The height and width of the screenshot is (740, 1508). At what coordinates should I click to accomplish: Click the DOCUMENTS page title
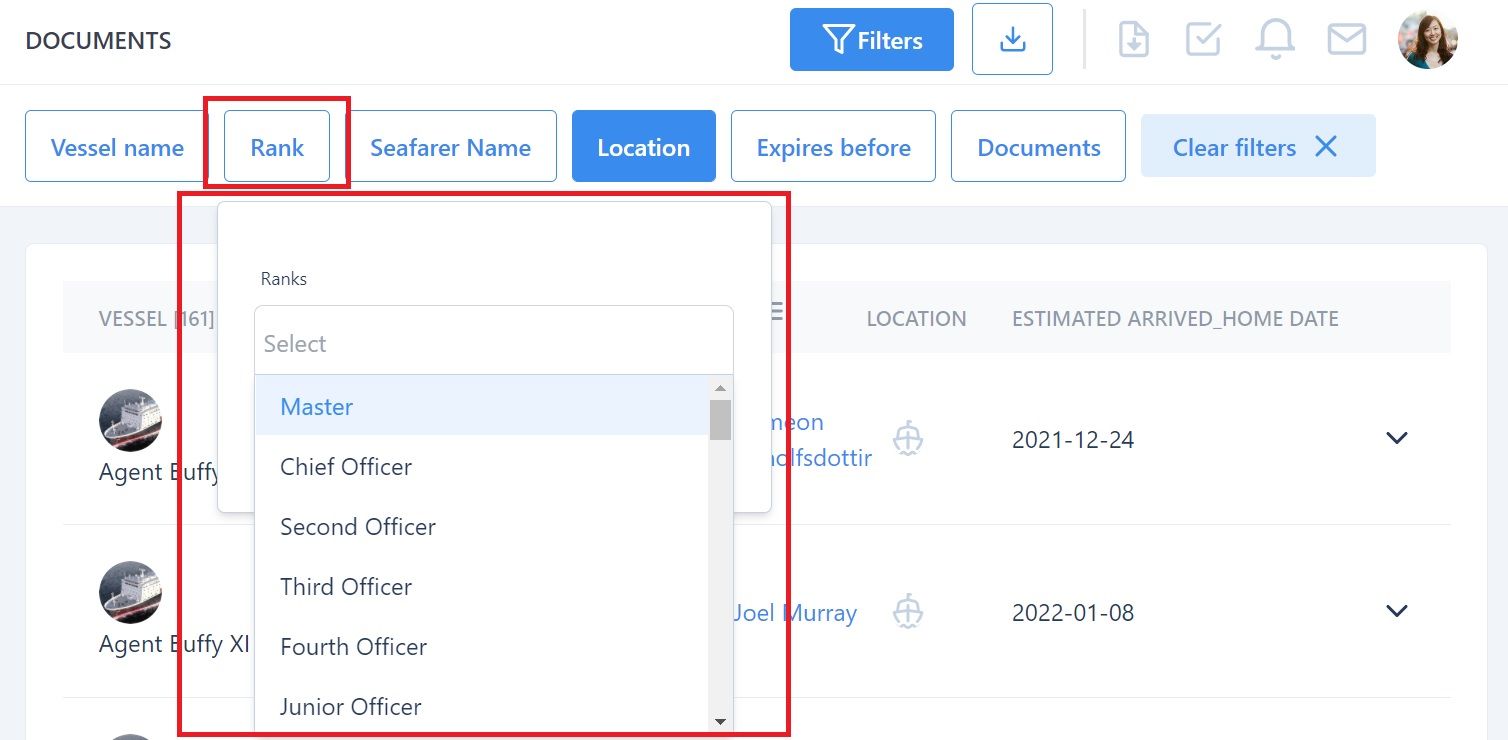pyautogui.click(x=98, y=41)
